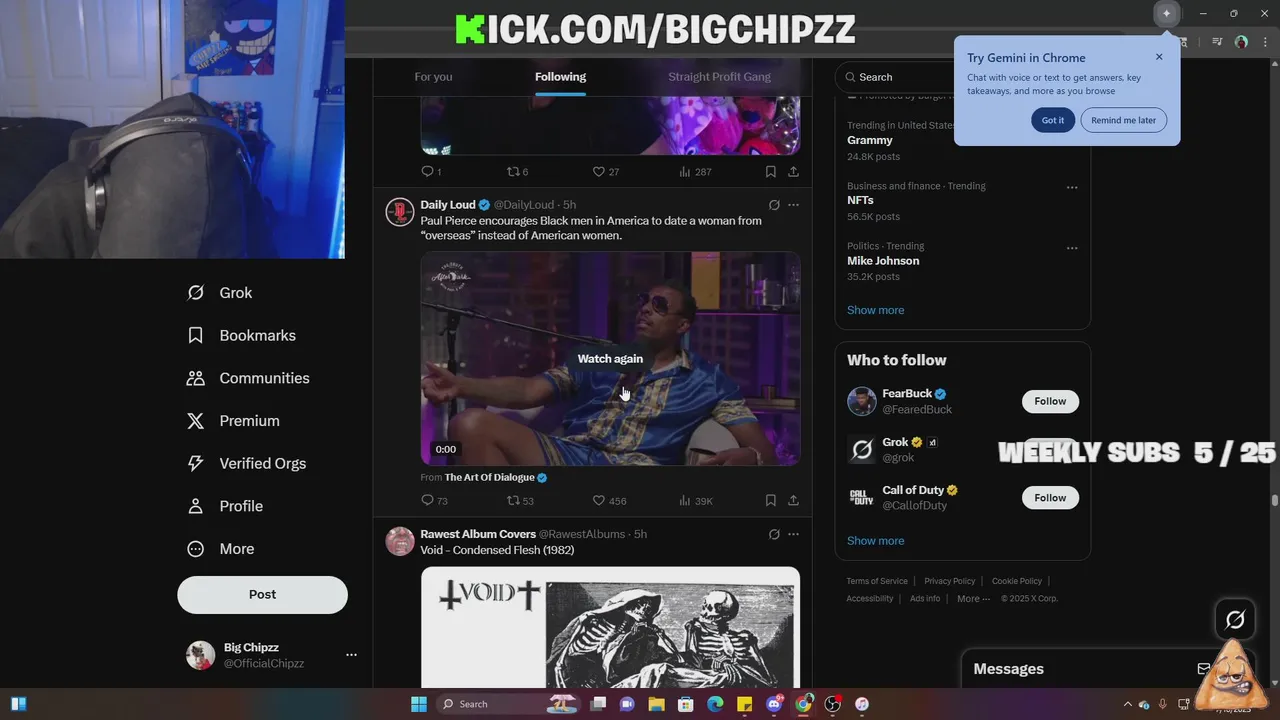Open the Cookie Policy link

click(x=1017, y=581)
